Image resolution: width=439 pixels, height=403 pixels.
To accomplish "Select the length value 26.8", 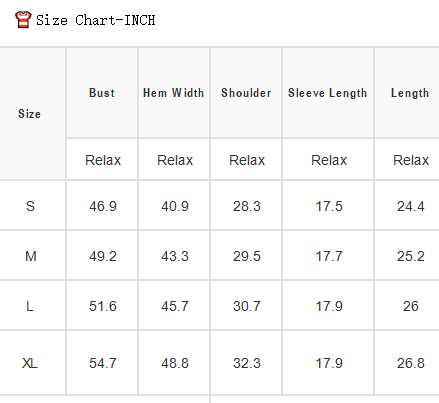I will point(411,363).
